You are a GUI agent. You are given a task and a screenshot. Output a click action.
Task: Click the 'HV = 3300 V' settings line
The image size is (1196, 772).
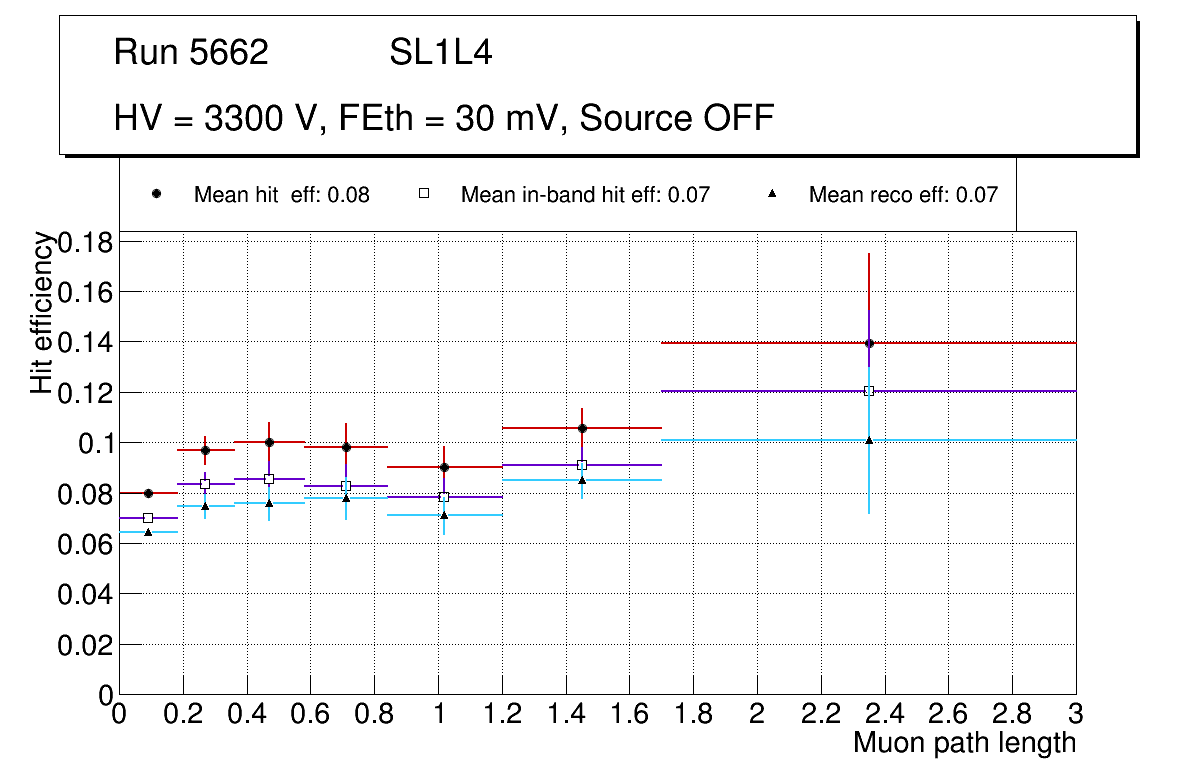[444, 119]
